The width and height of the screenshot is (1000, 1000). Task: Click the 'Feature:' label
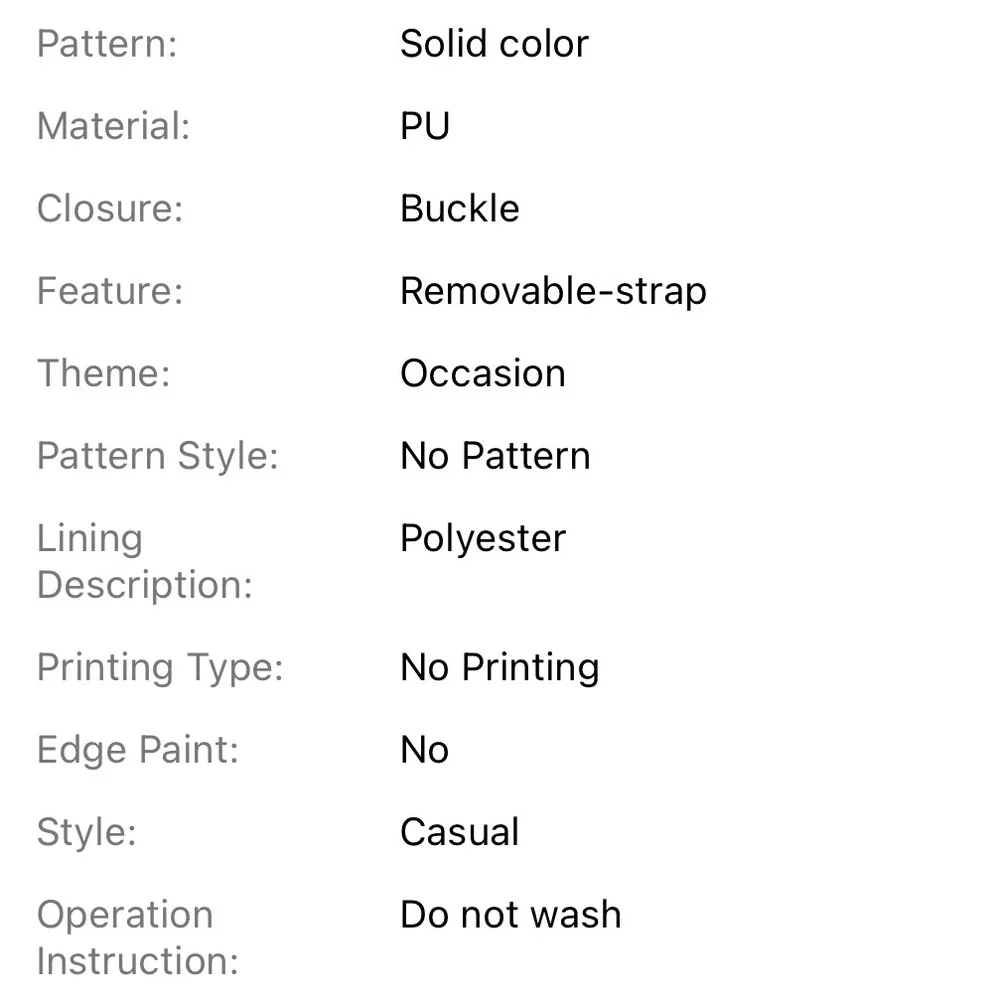pos(110,291)
